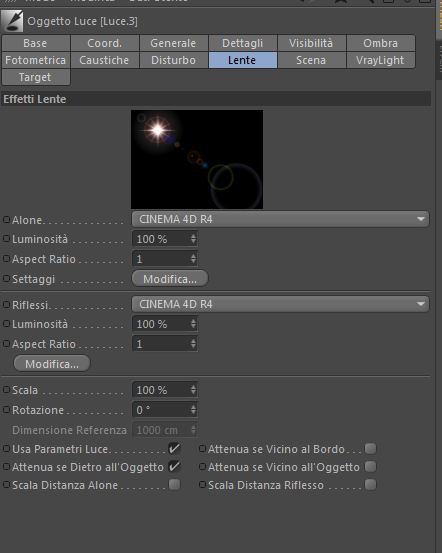Click stepper arrows of Riflessi Luminosità field
This screenshot has height=553, width=442.
tap(193, 324)
